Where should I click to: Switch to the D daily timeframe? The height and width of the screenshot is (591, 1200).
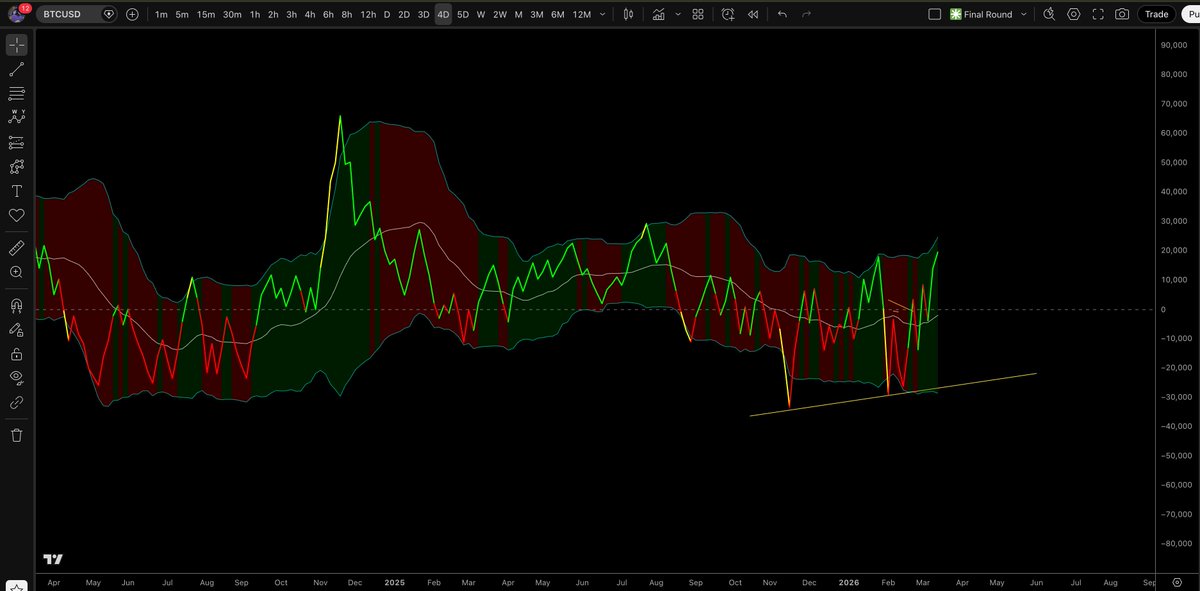(x=387, y=14)
